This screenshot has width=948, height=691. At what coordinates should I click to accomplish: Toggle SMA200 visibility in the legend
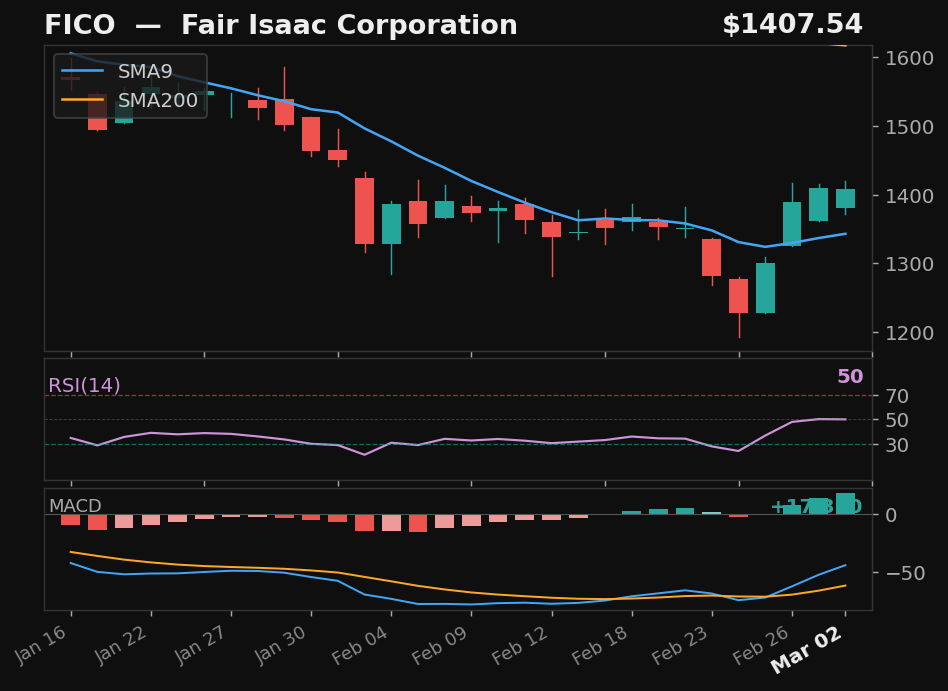pyautogui.click(x=157, y=100)
